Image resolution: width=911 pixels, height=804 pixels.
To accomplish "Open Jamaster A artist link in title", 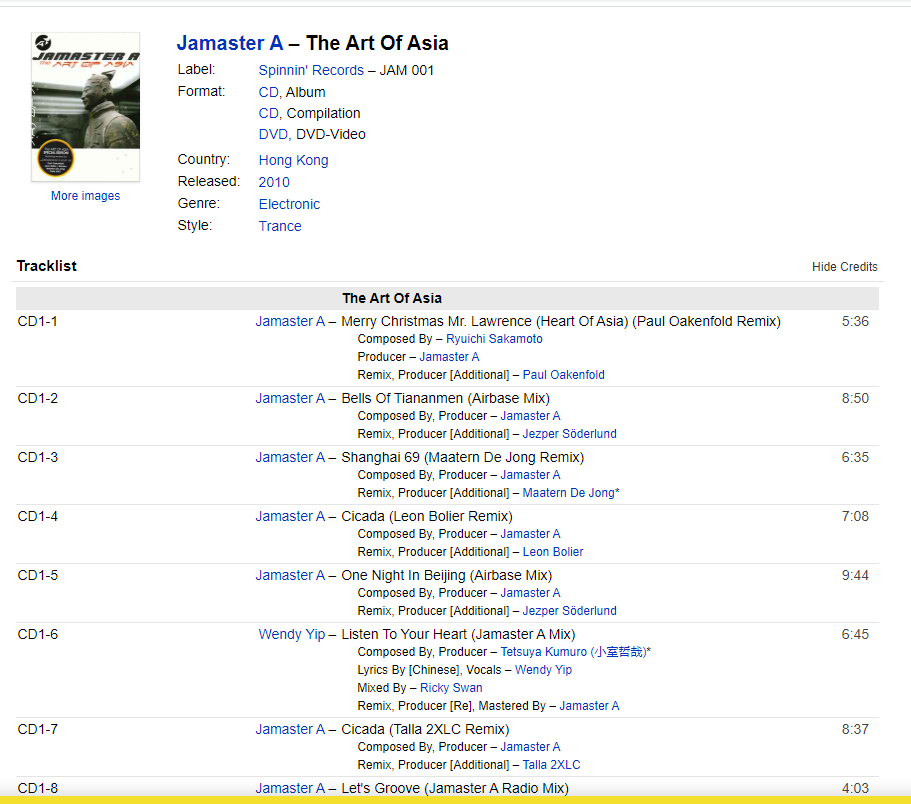I will tap(230, 43).
